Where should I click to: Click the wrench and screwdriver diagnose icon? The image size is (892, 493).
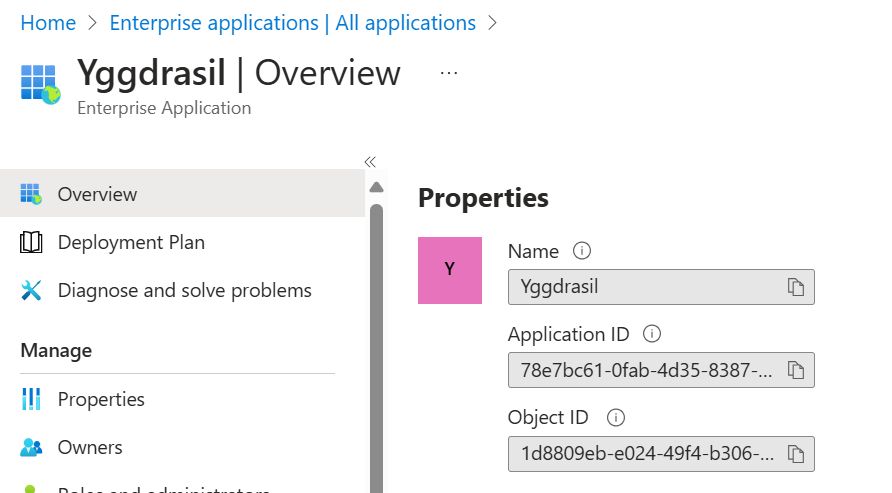(x=31, y=290)
